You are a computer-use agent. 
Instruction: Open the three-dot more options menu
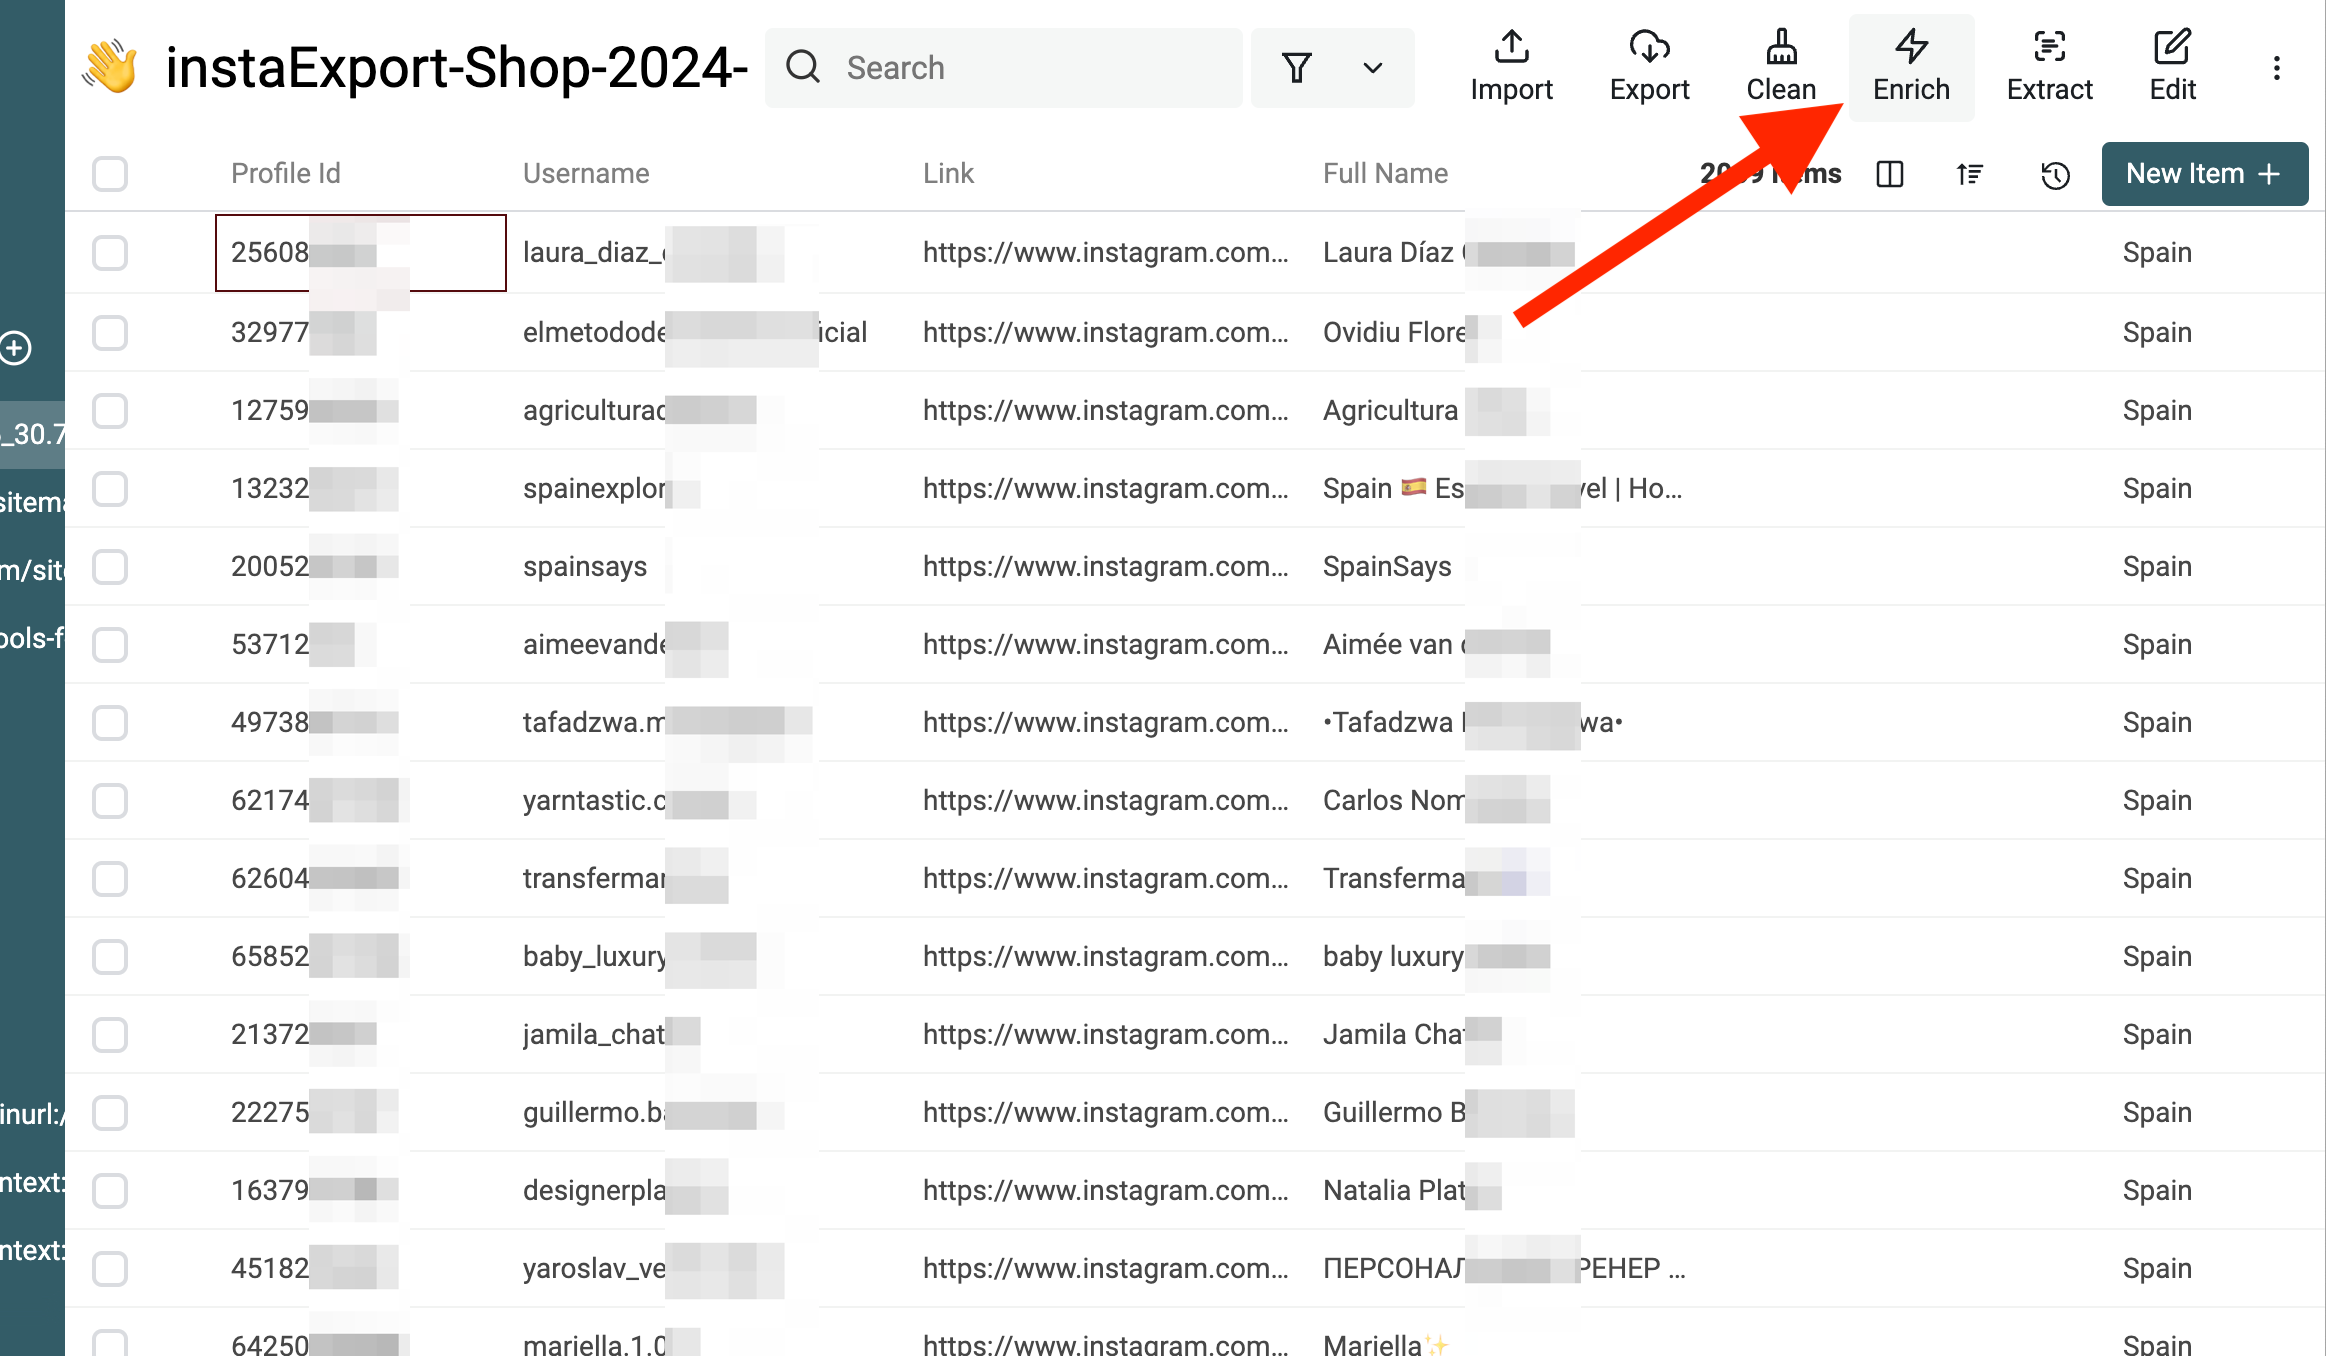click(2277, 68)
